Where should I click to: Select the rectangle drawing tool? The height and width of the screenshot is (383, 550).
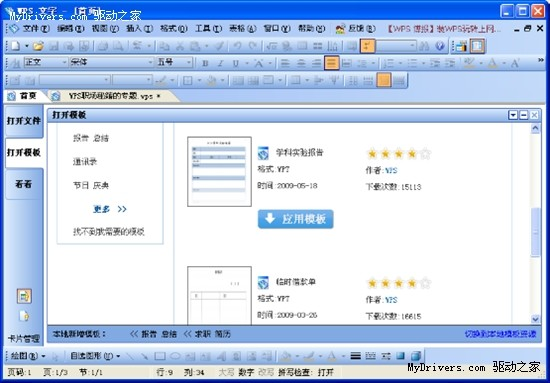click(x=160, y=356)
